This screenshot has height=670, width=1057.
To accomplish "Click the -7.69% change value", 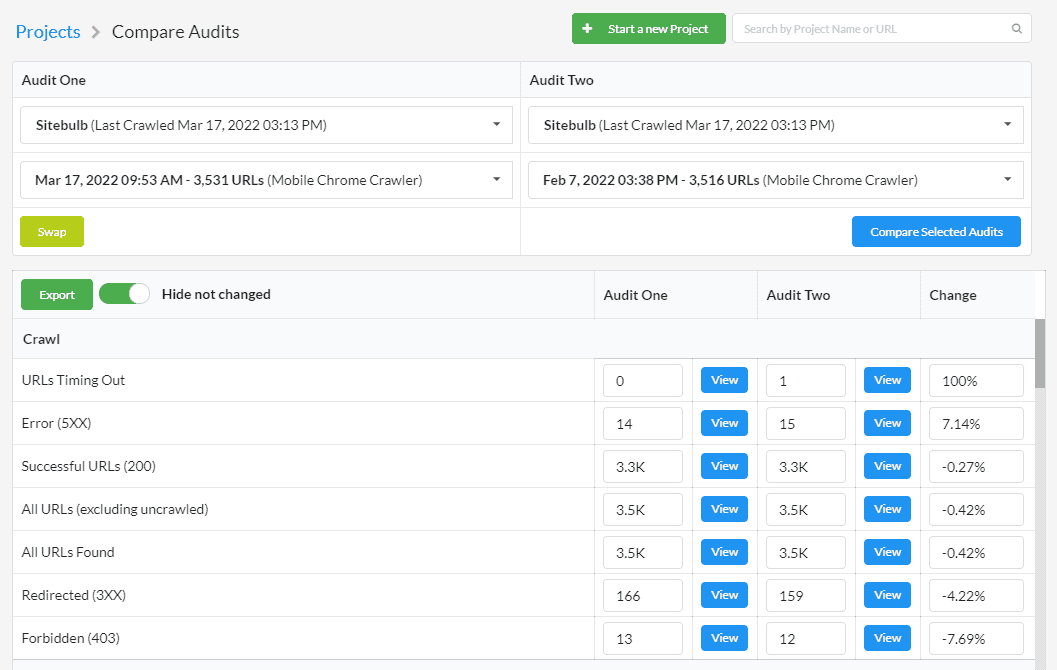I will pos(976,639).
